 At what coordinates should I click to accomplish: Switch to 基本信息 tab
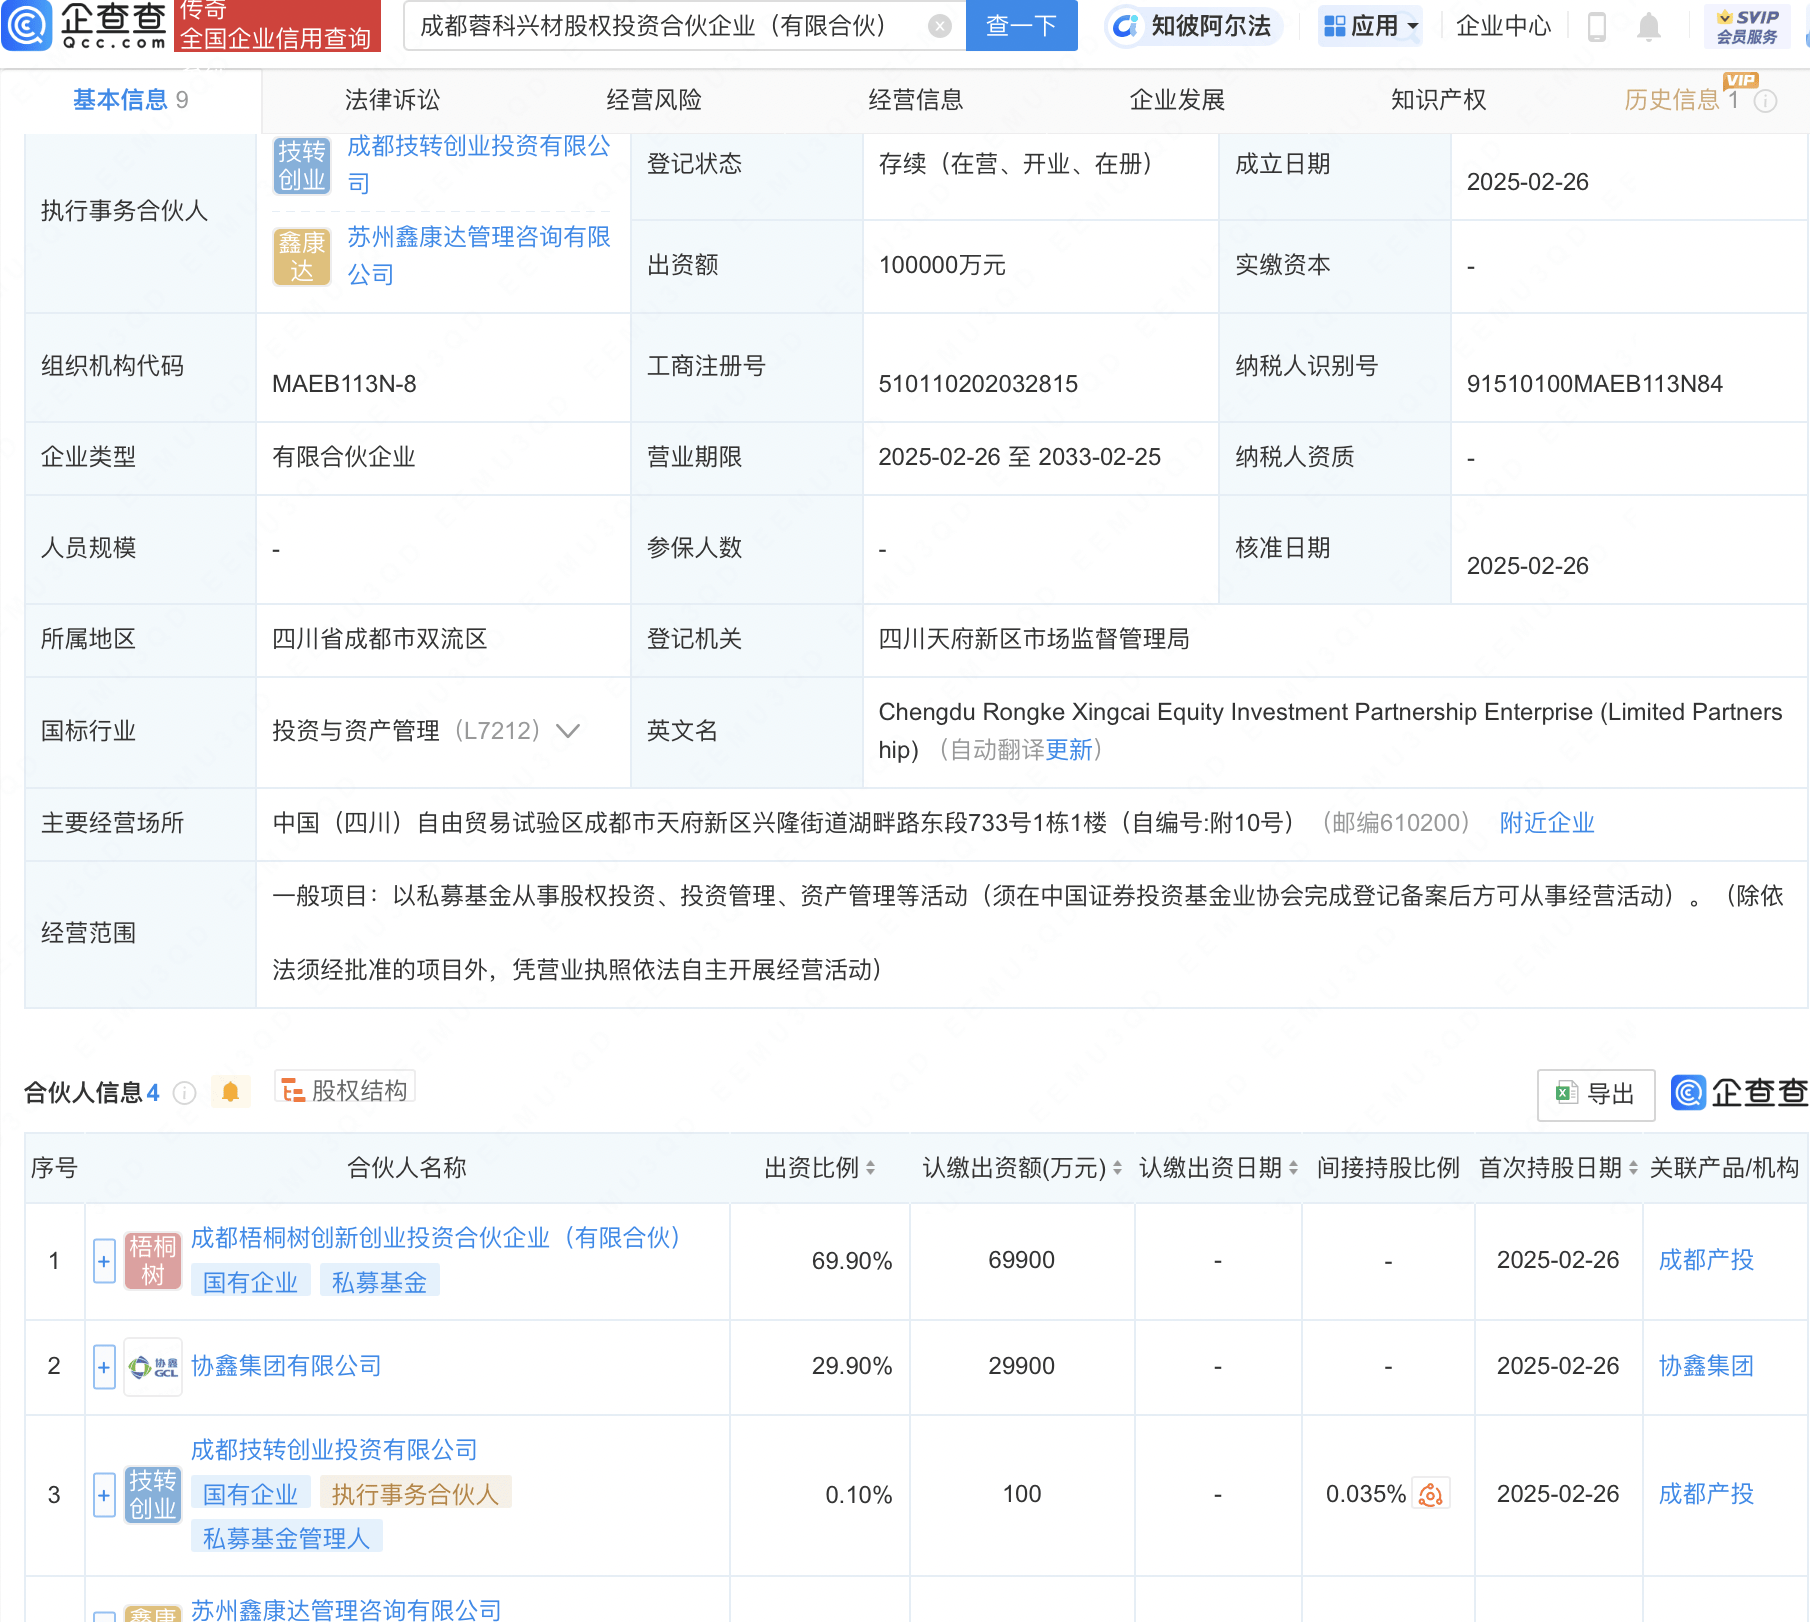130,100
